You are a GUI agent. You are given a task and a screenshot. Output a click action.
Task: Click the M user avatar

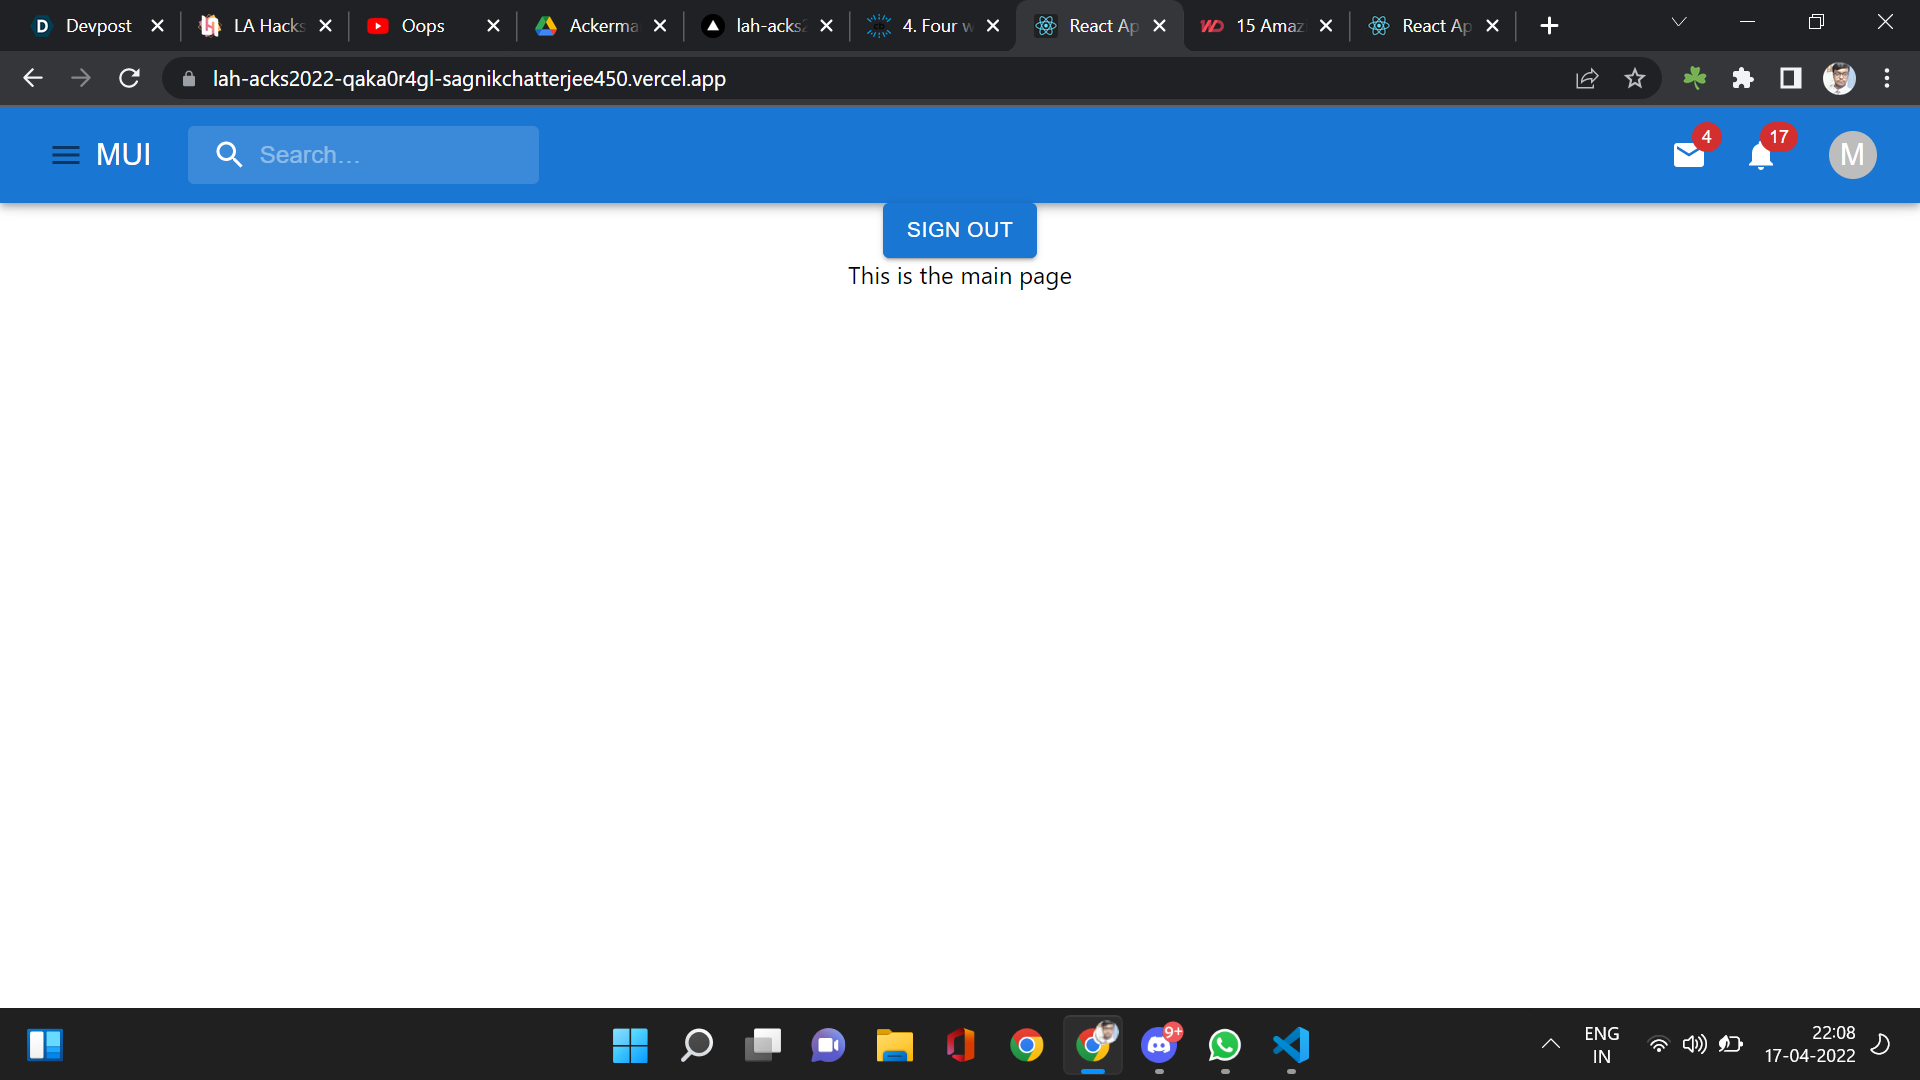point(1852,155)
